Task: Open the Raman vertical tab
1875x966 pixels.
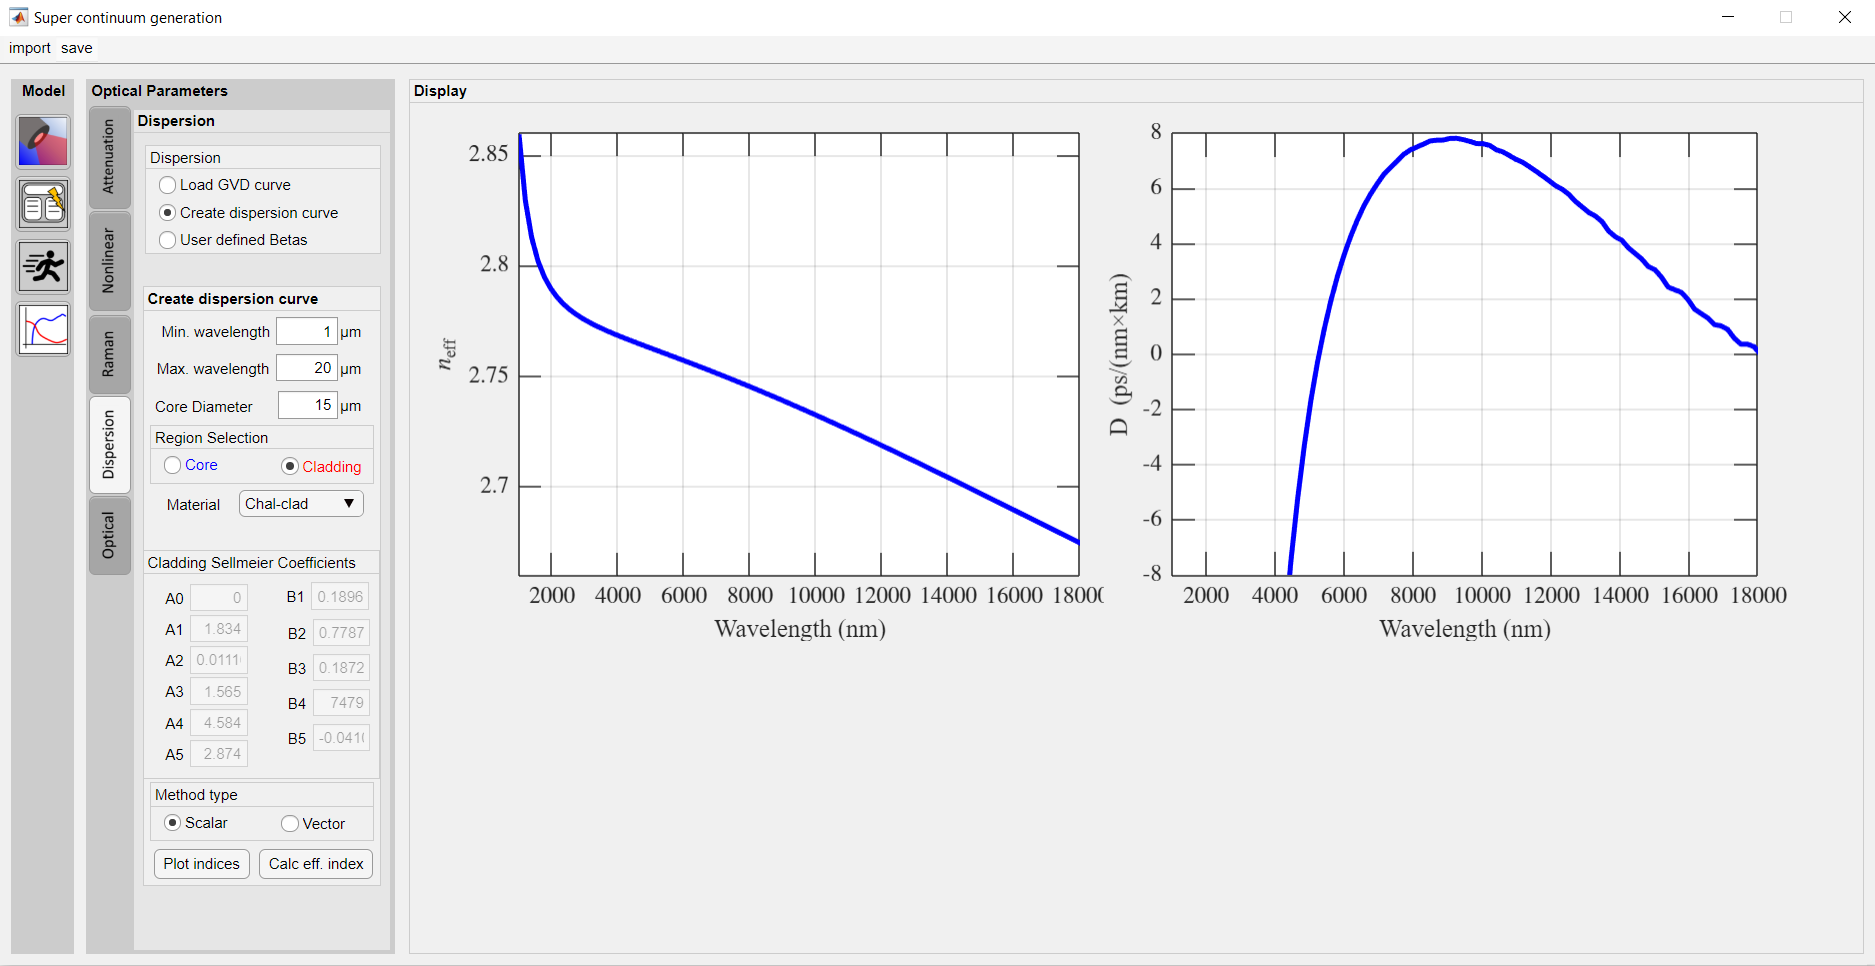Action: (x=109, y=355)
